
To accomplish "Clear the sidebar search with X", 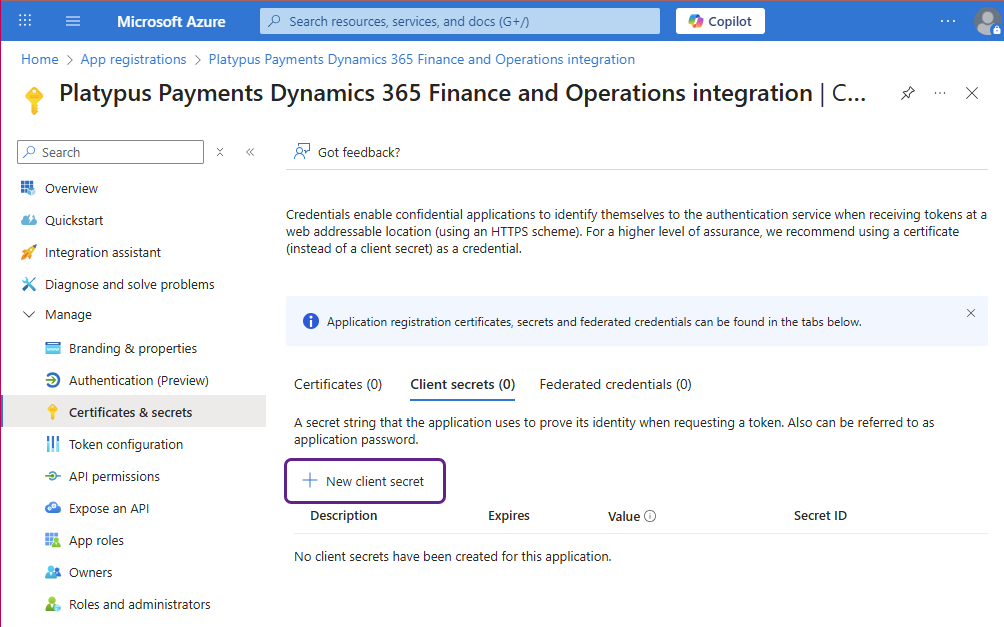I will 220,152.
